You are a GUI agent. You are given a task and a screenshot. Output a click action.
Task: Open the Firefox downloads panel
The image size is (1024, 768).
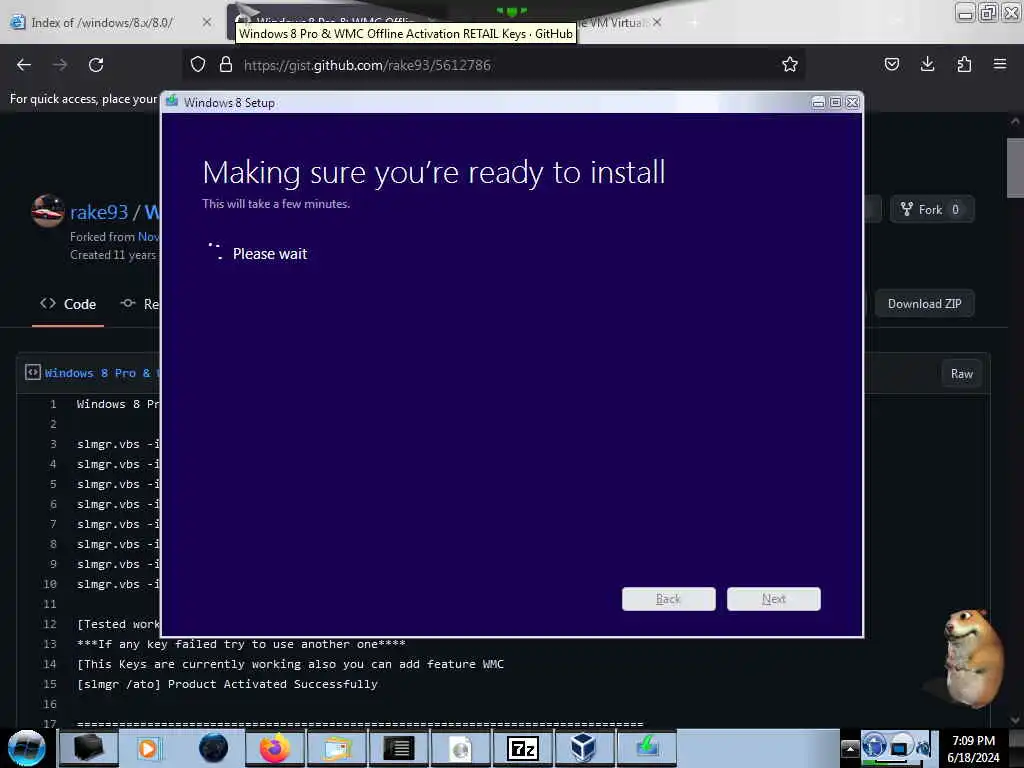click(927, 64)
